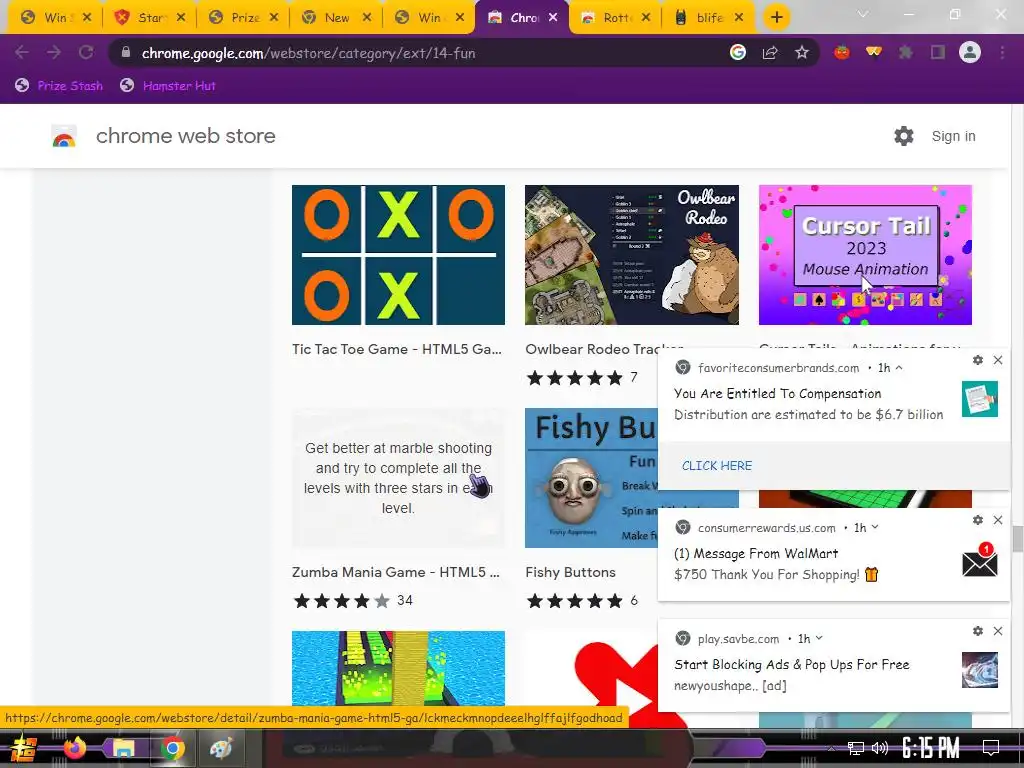
Task: Switch to the Star tab
Action: click(149, 18)
